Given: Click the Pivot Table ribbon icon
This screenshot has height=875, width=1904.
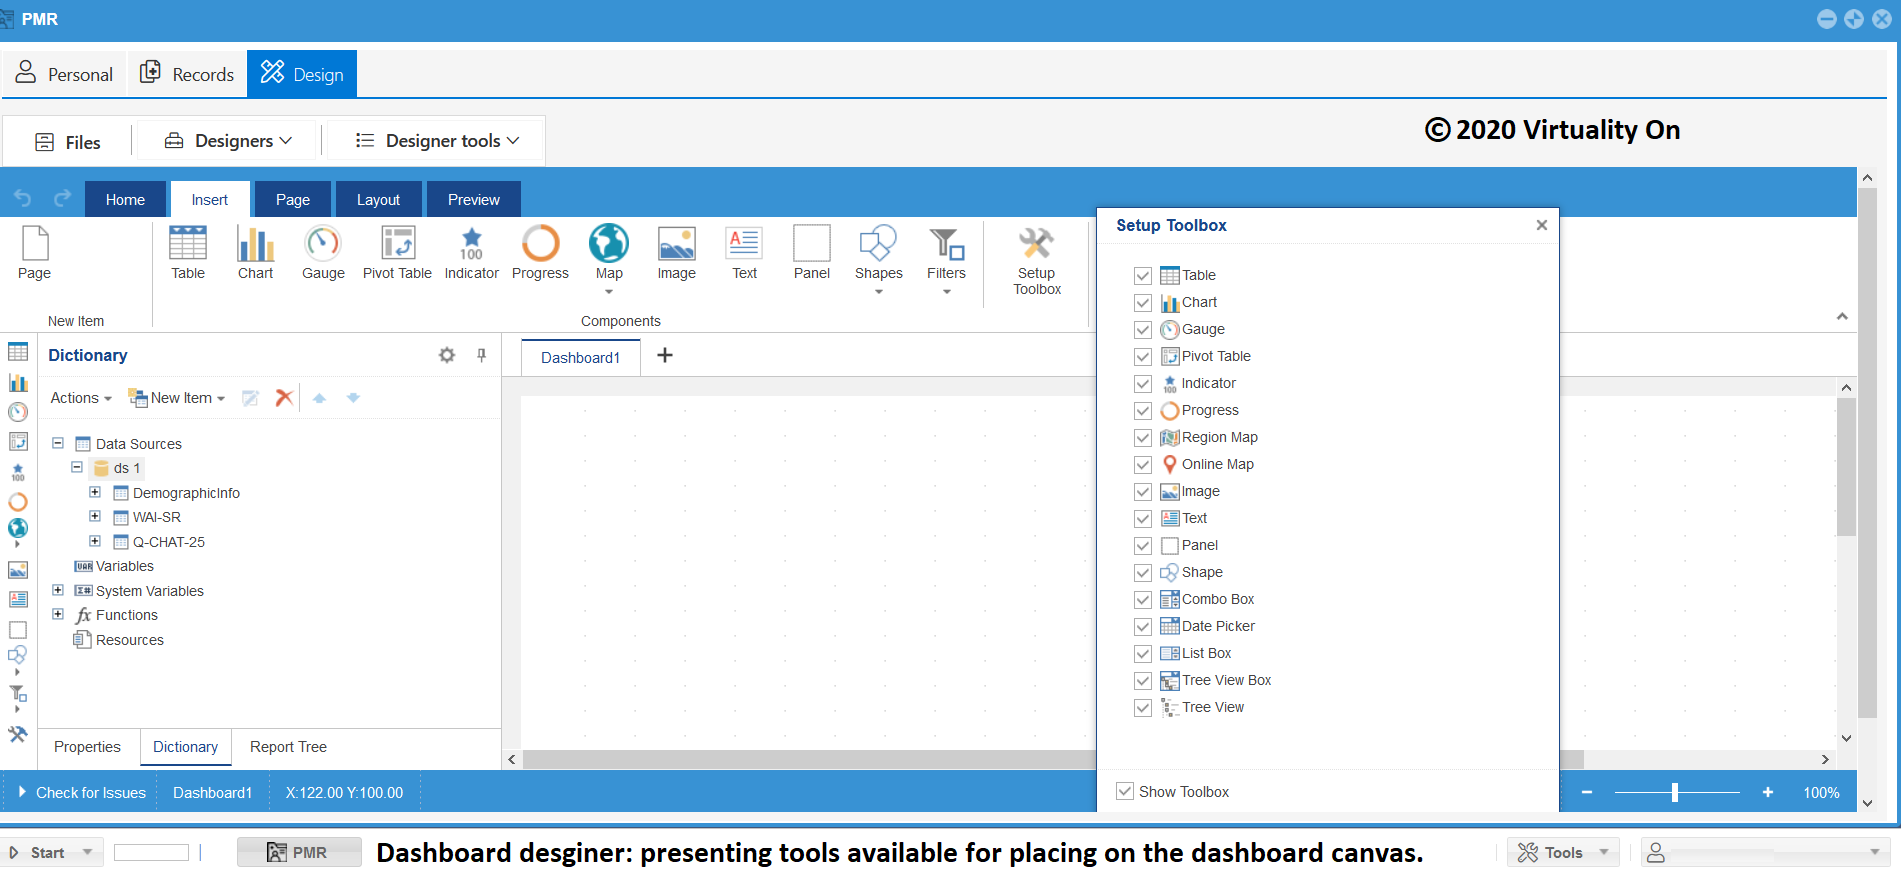Looking at the screenshot, I should tap(397, 252).
